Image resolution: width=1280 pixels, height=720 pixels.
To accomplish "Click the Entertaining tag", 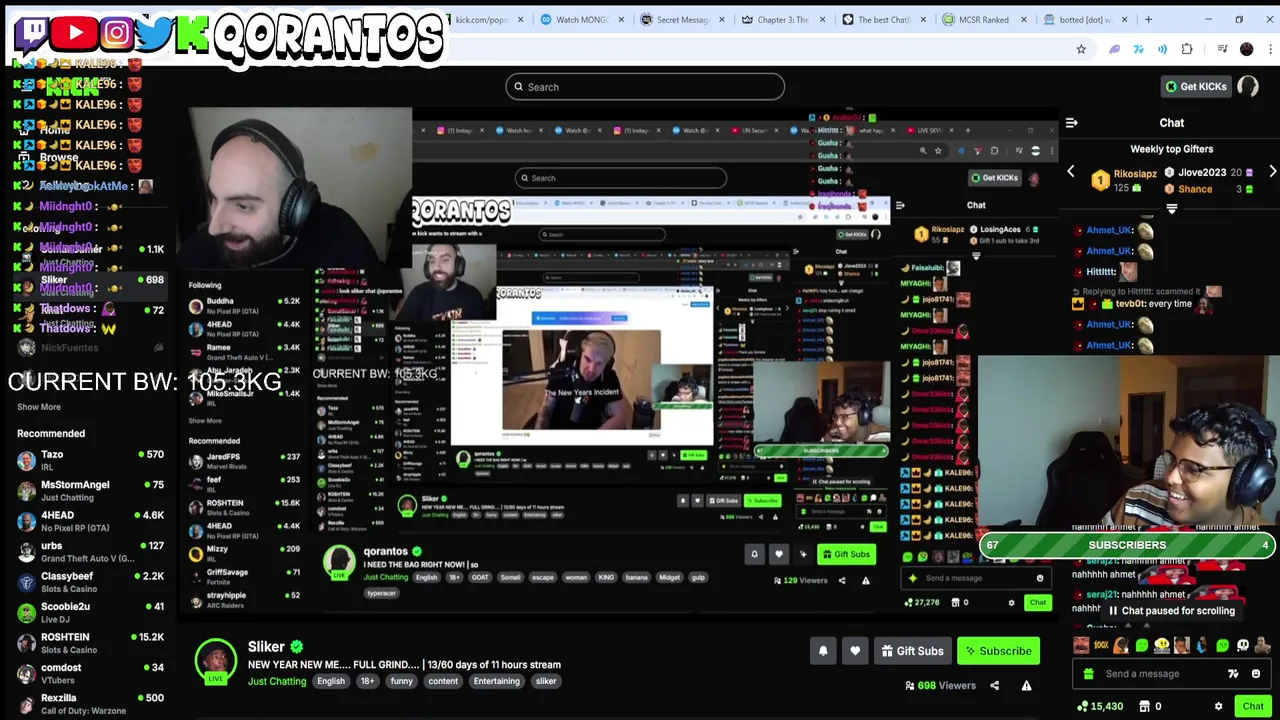I will pos(497,682).
